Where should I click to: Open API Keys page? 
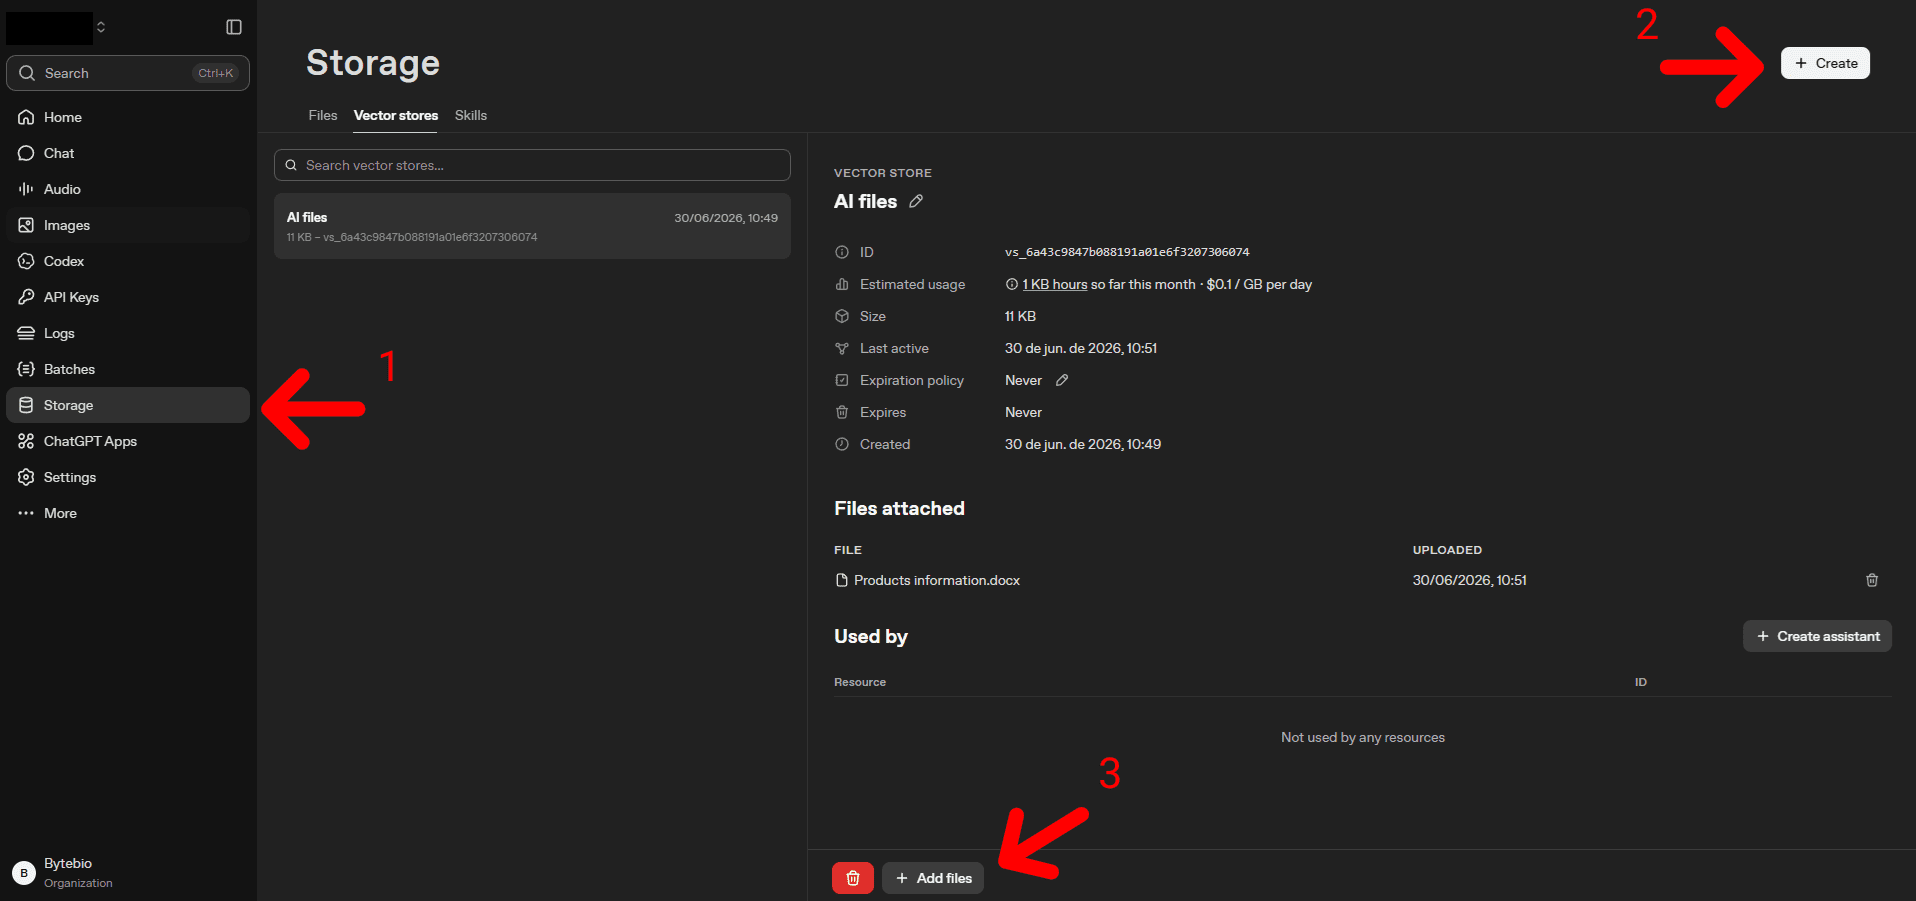pyautogui.click(x=128, y=297)
